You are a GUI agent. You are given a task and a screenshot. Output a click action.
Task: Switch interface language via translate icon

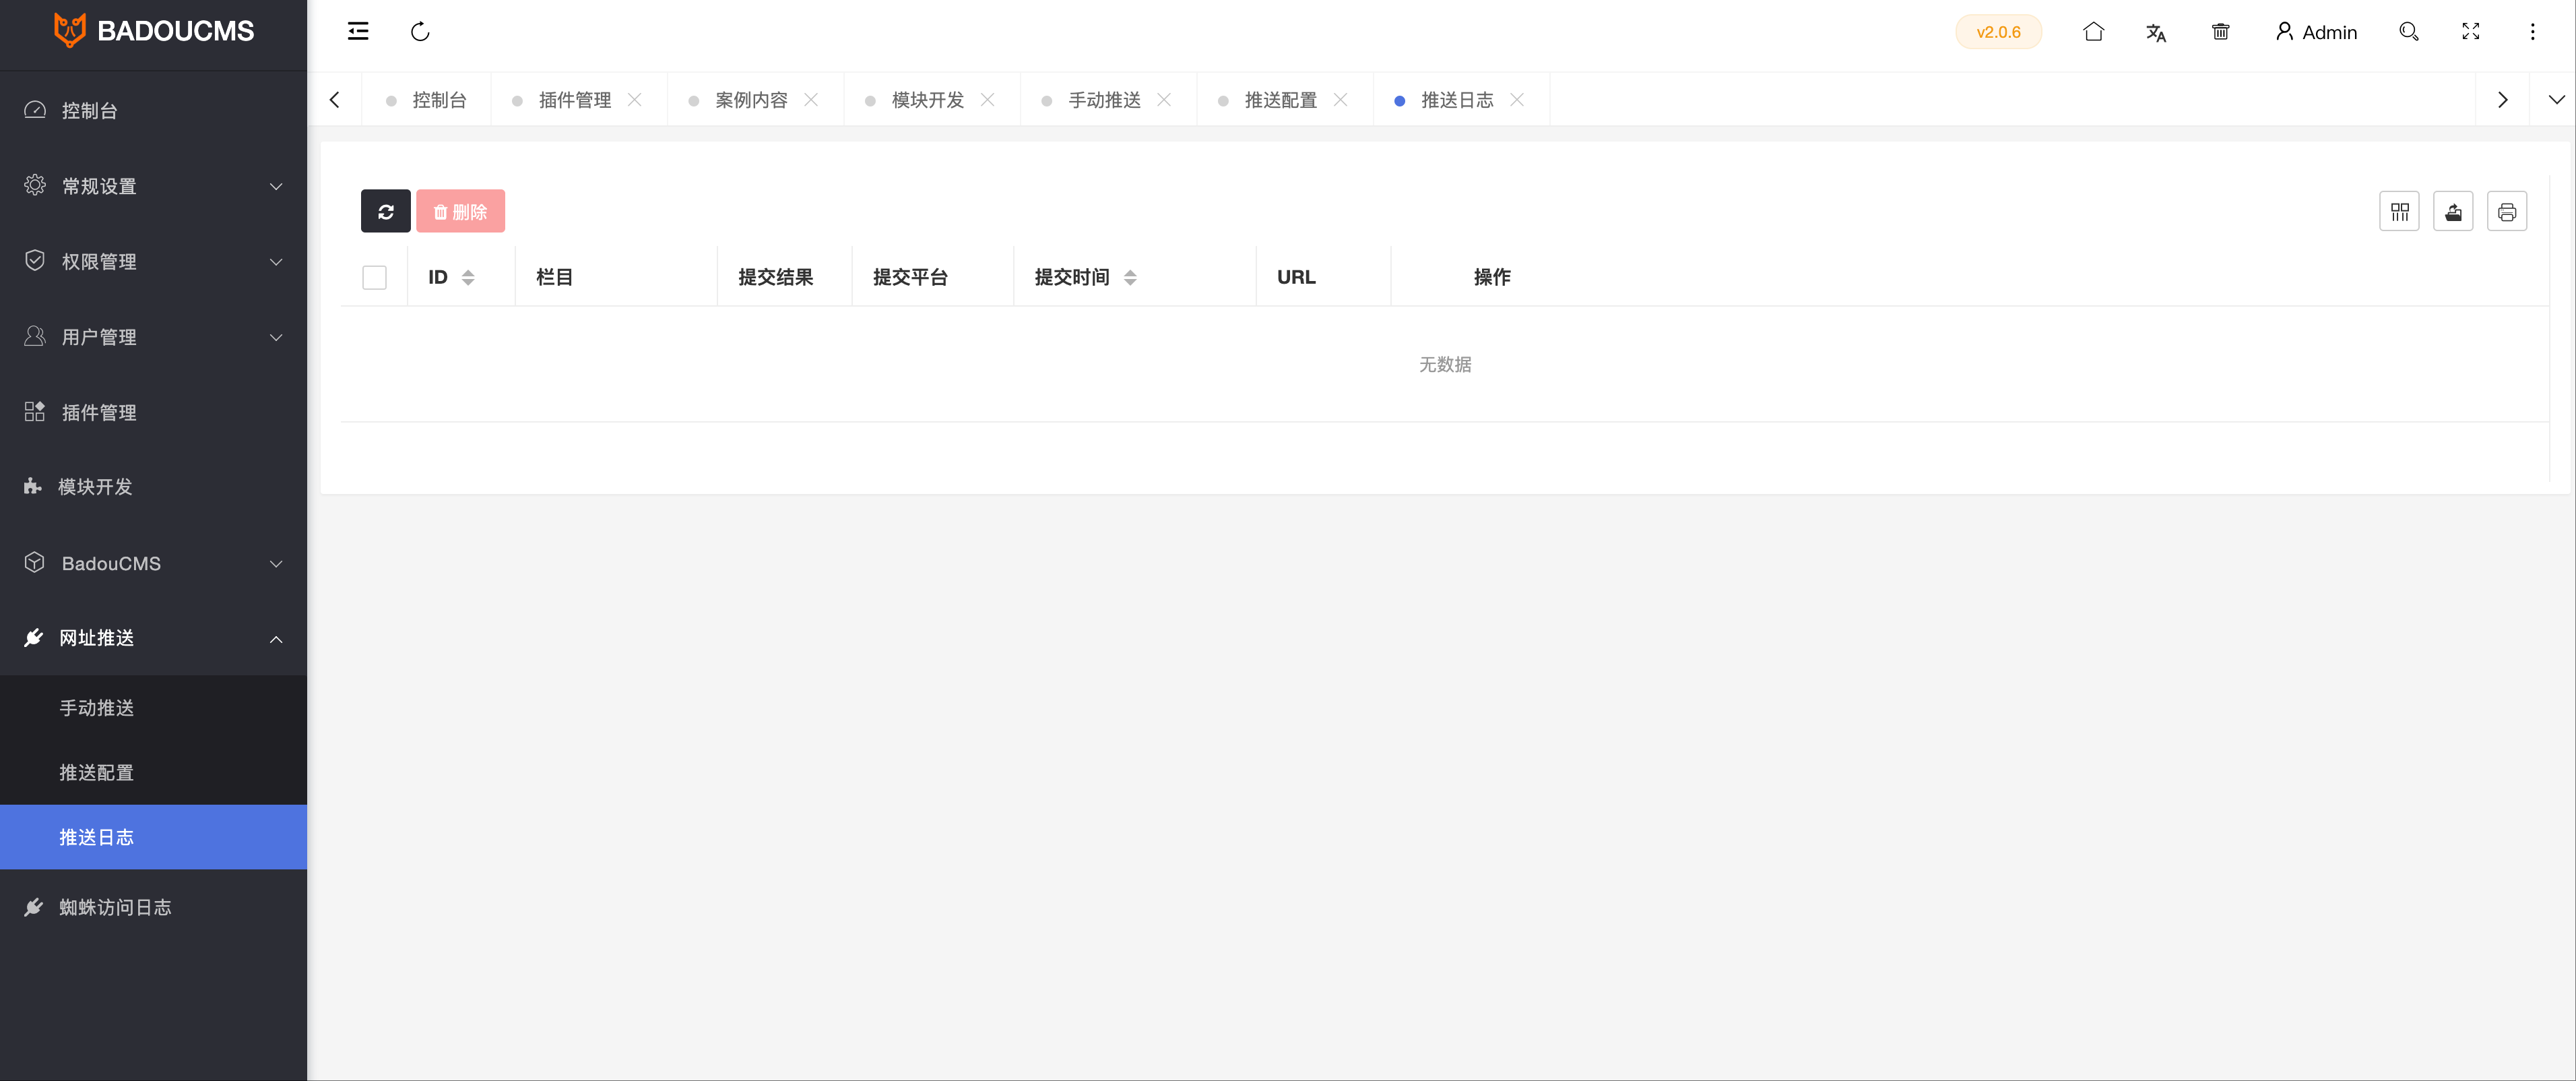[2156, 32]
